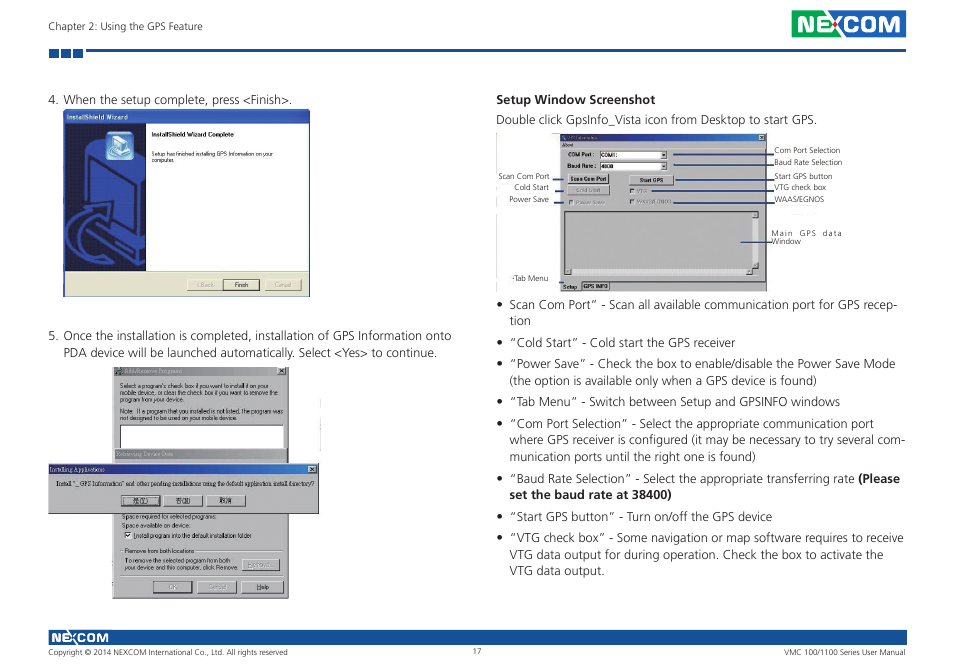Close the Installing Applications dialog
The width and height of the screenshot is (954, 672).
312,469
